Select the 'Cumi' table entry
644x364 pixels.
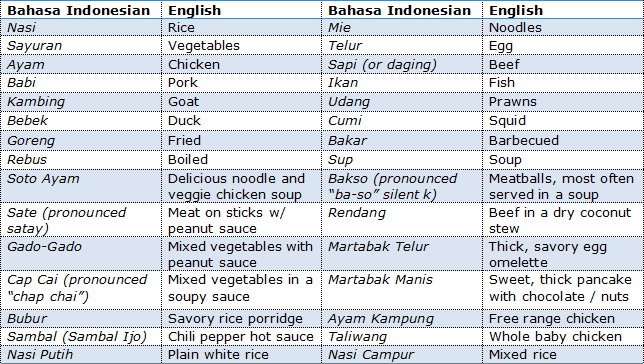tap(402, 121)
